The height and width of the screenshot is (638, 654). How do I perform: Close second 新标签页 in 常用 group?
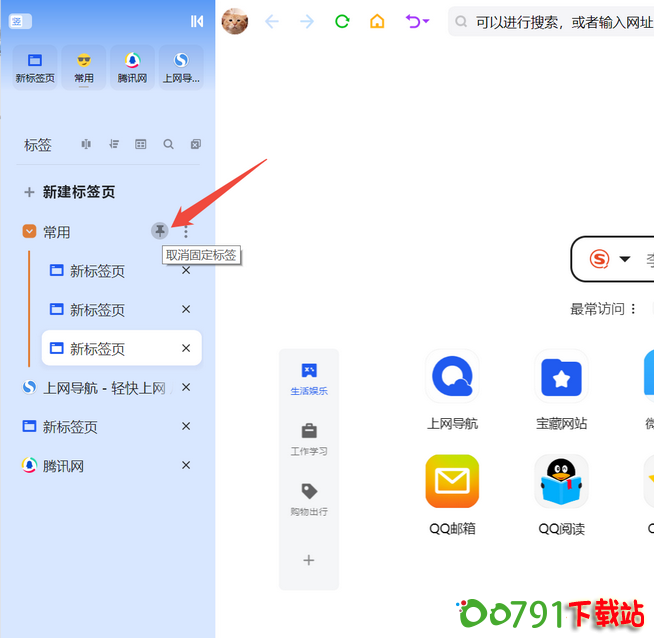[186, 309]
